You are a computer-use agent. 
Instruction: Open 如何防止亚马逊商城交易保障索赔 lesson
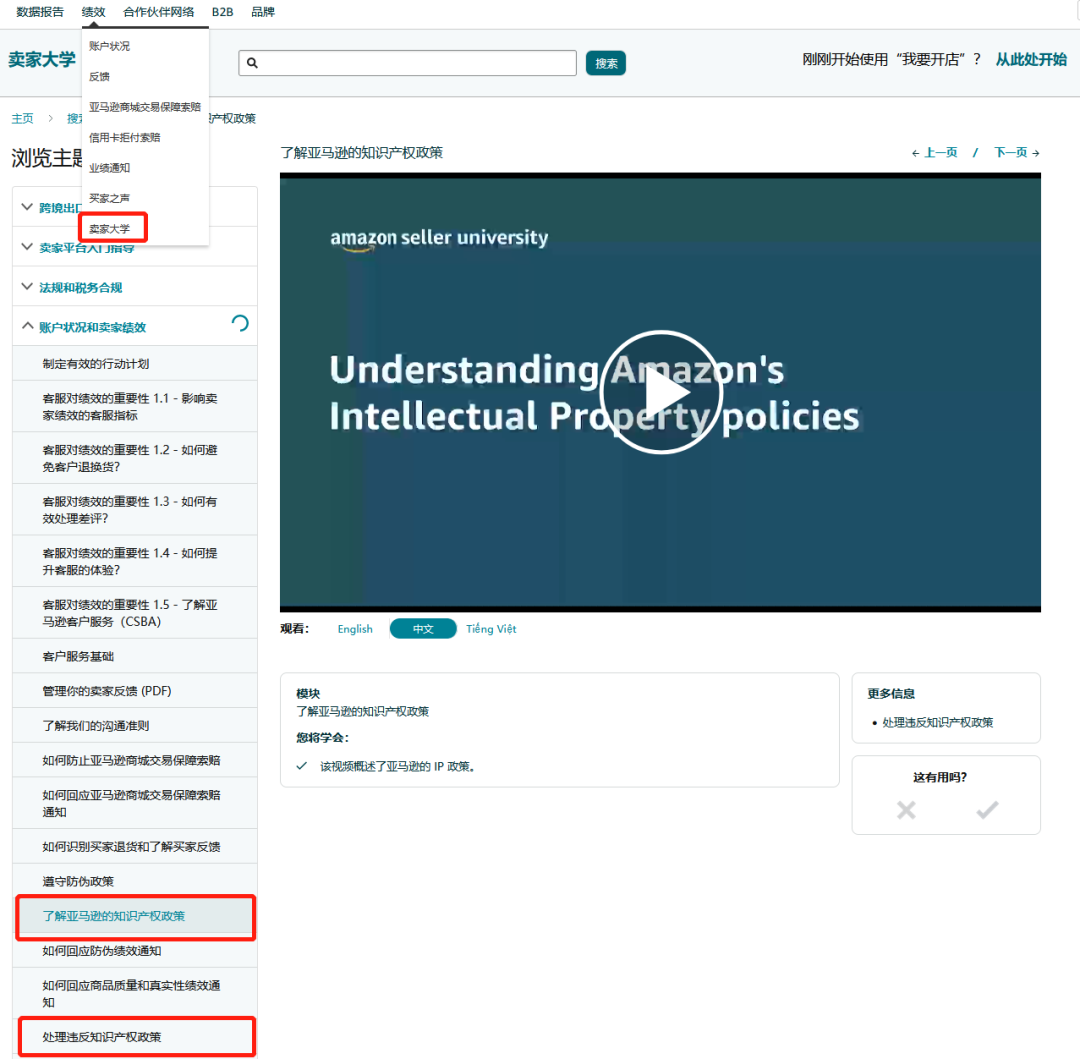[135, 760]
